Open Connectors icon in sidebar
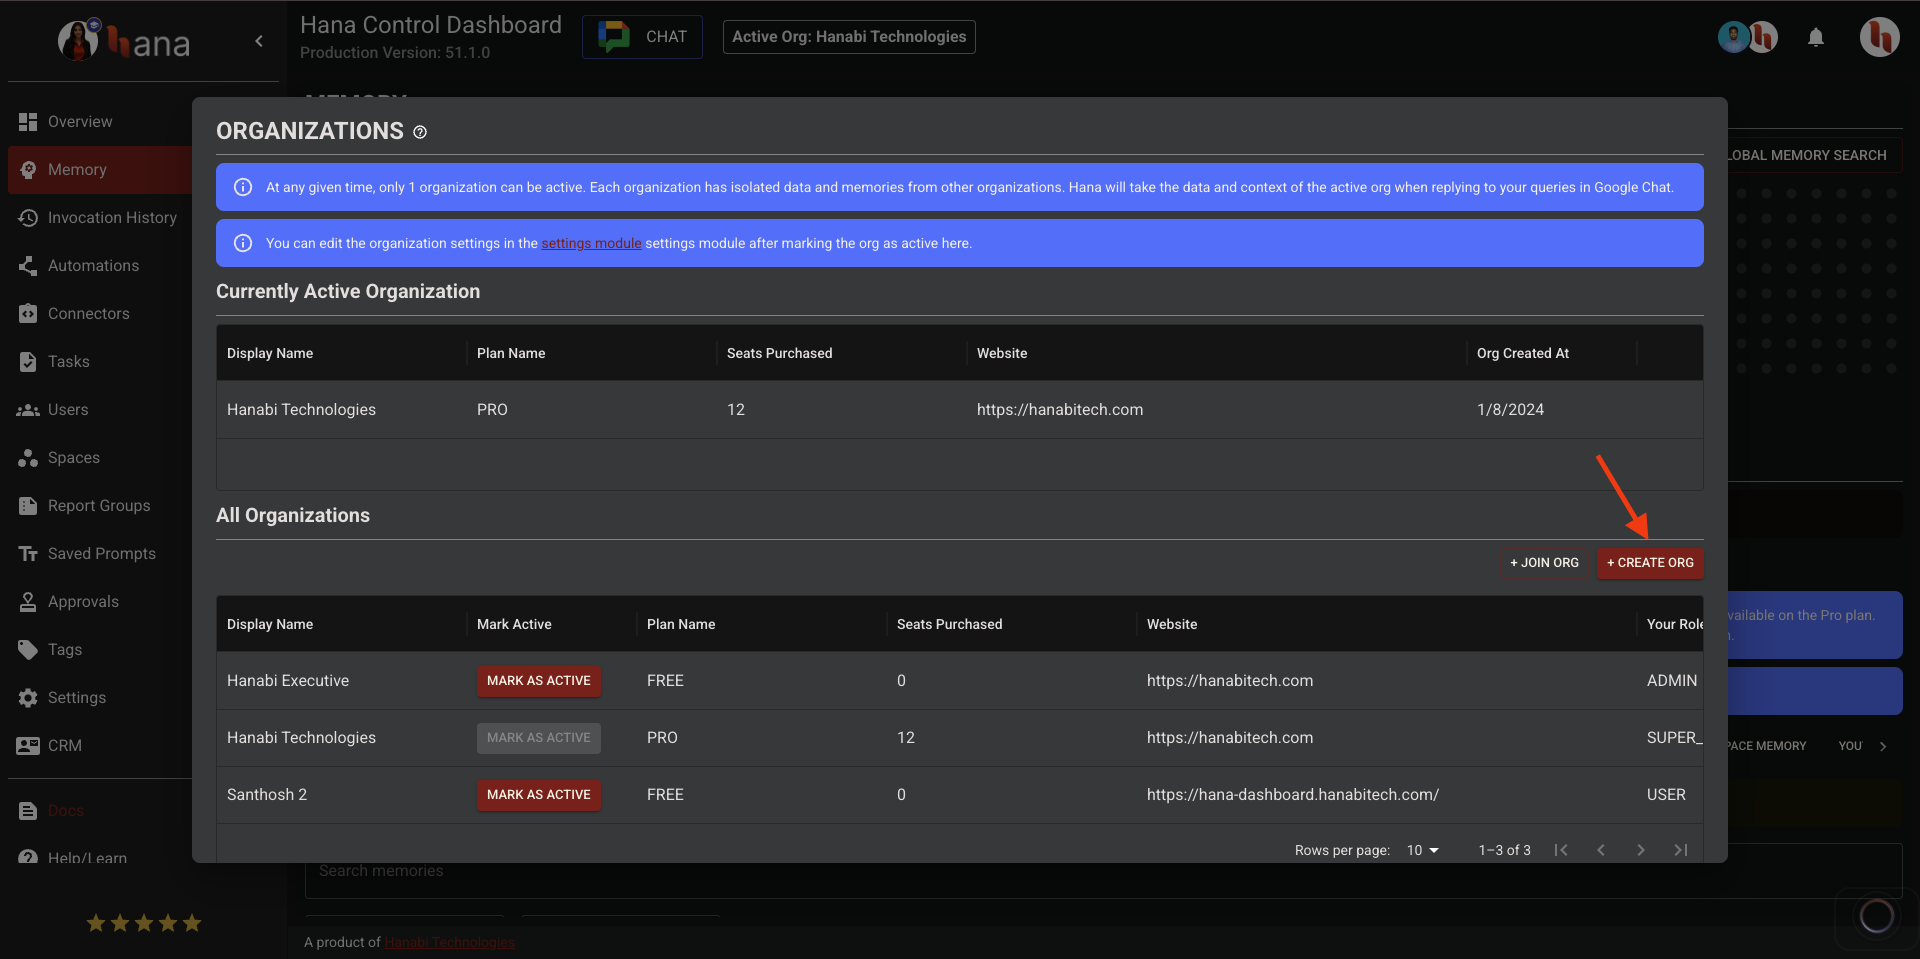The height and width of the screenshot is (959, 1920). click(x=28, y=314)
